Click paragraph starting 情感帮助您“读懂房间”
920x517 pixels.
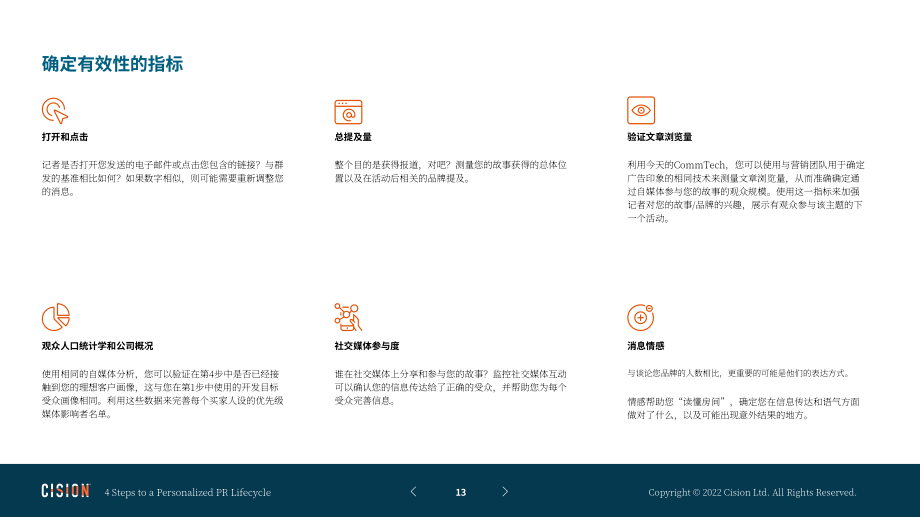(743, 408)
